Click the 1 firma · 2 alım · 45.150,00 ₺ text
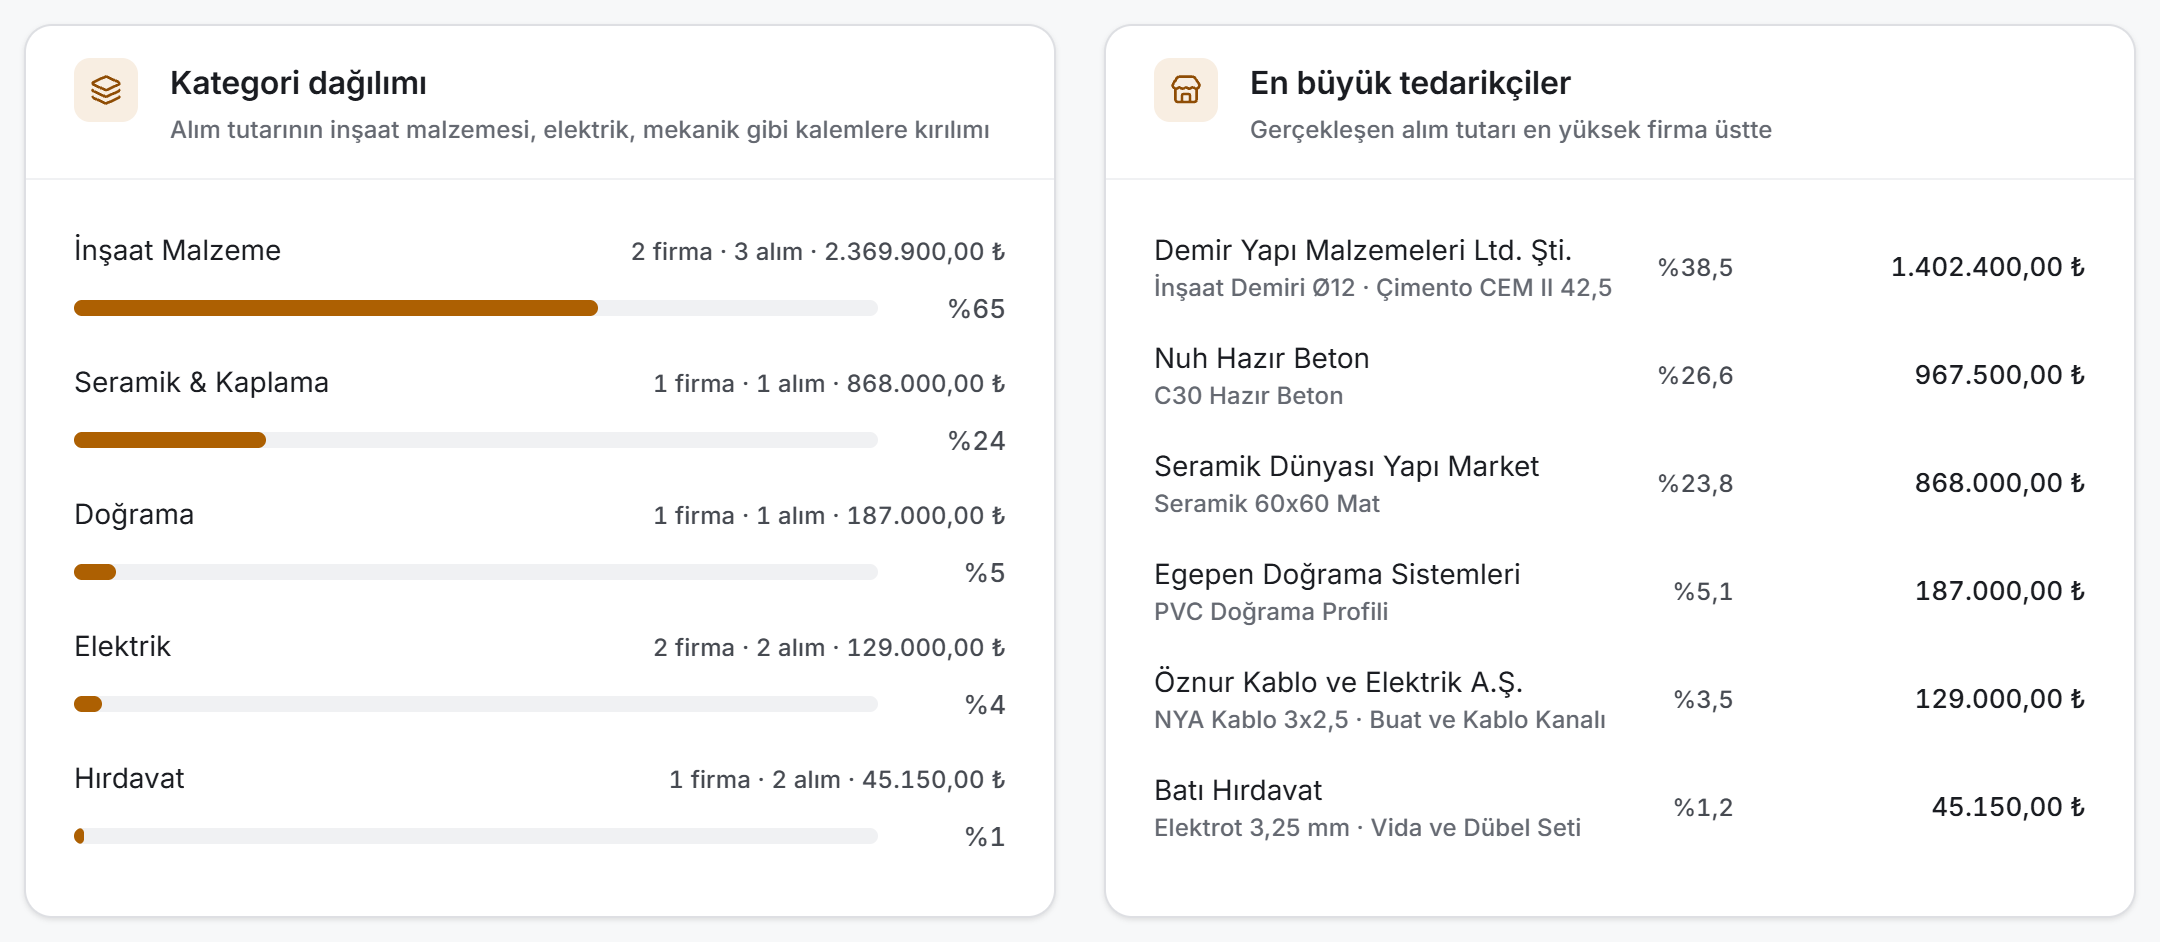Viewport: 2160px width, 942px height. 837,779
